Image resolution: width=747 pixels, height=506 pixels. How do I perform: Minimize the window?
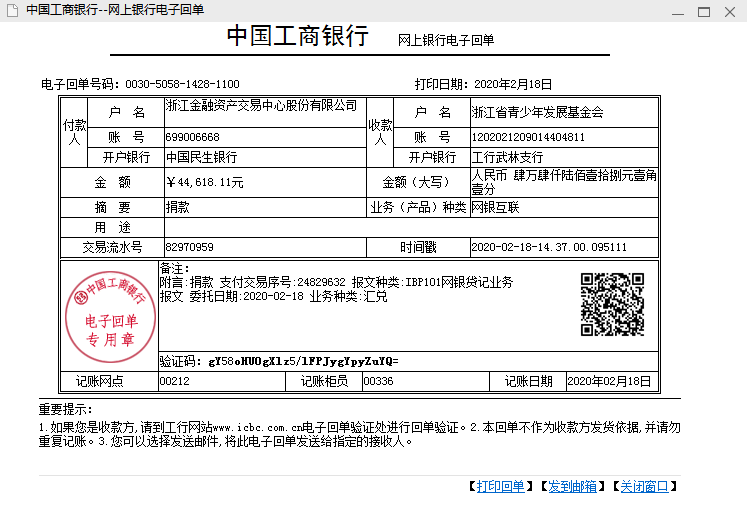678,12
